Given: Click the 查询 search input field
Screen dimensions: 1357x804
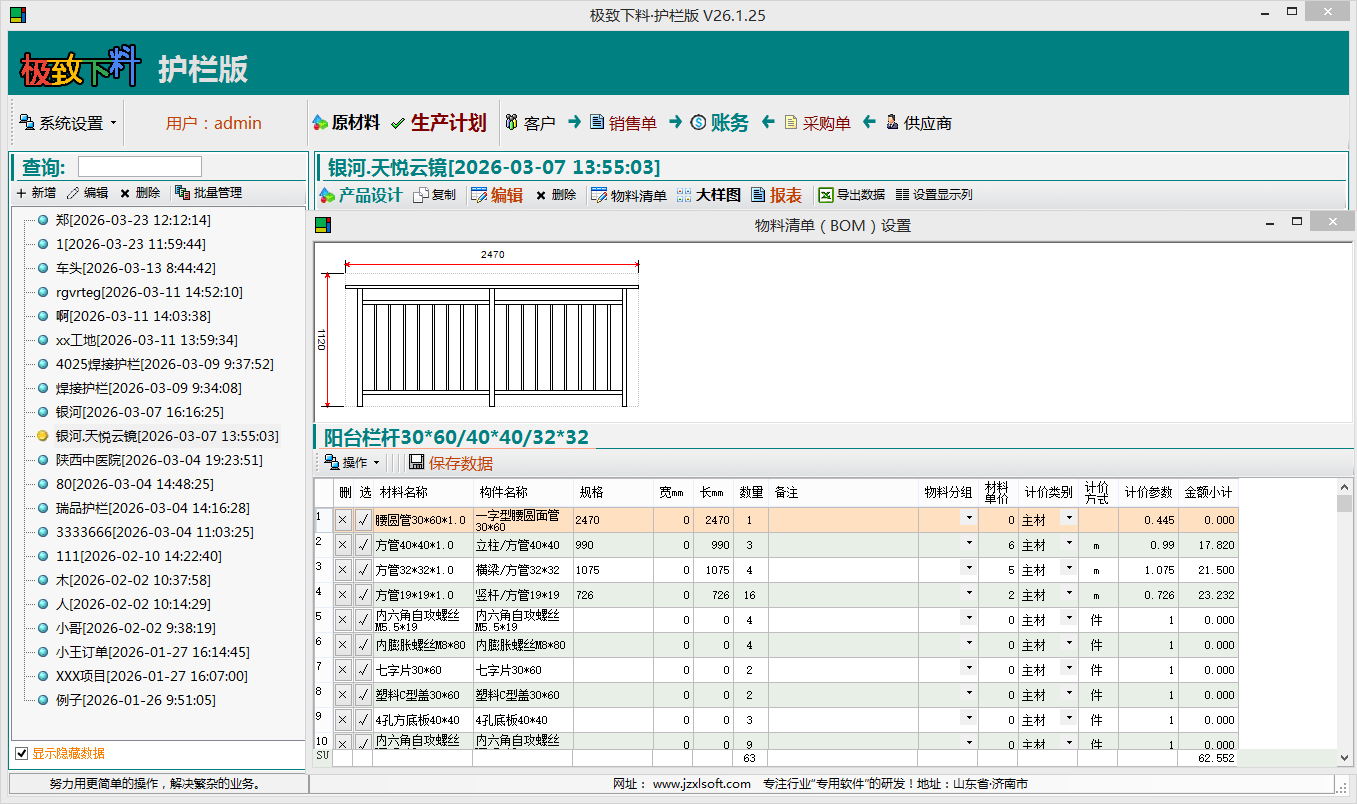Looking at the screenshot, I should click(140, 167).
